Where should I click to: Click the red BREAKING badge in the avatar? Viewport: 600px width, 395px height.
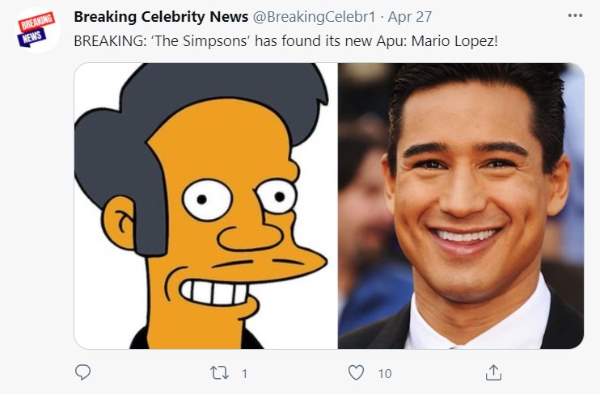click(36, 22)
